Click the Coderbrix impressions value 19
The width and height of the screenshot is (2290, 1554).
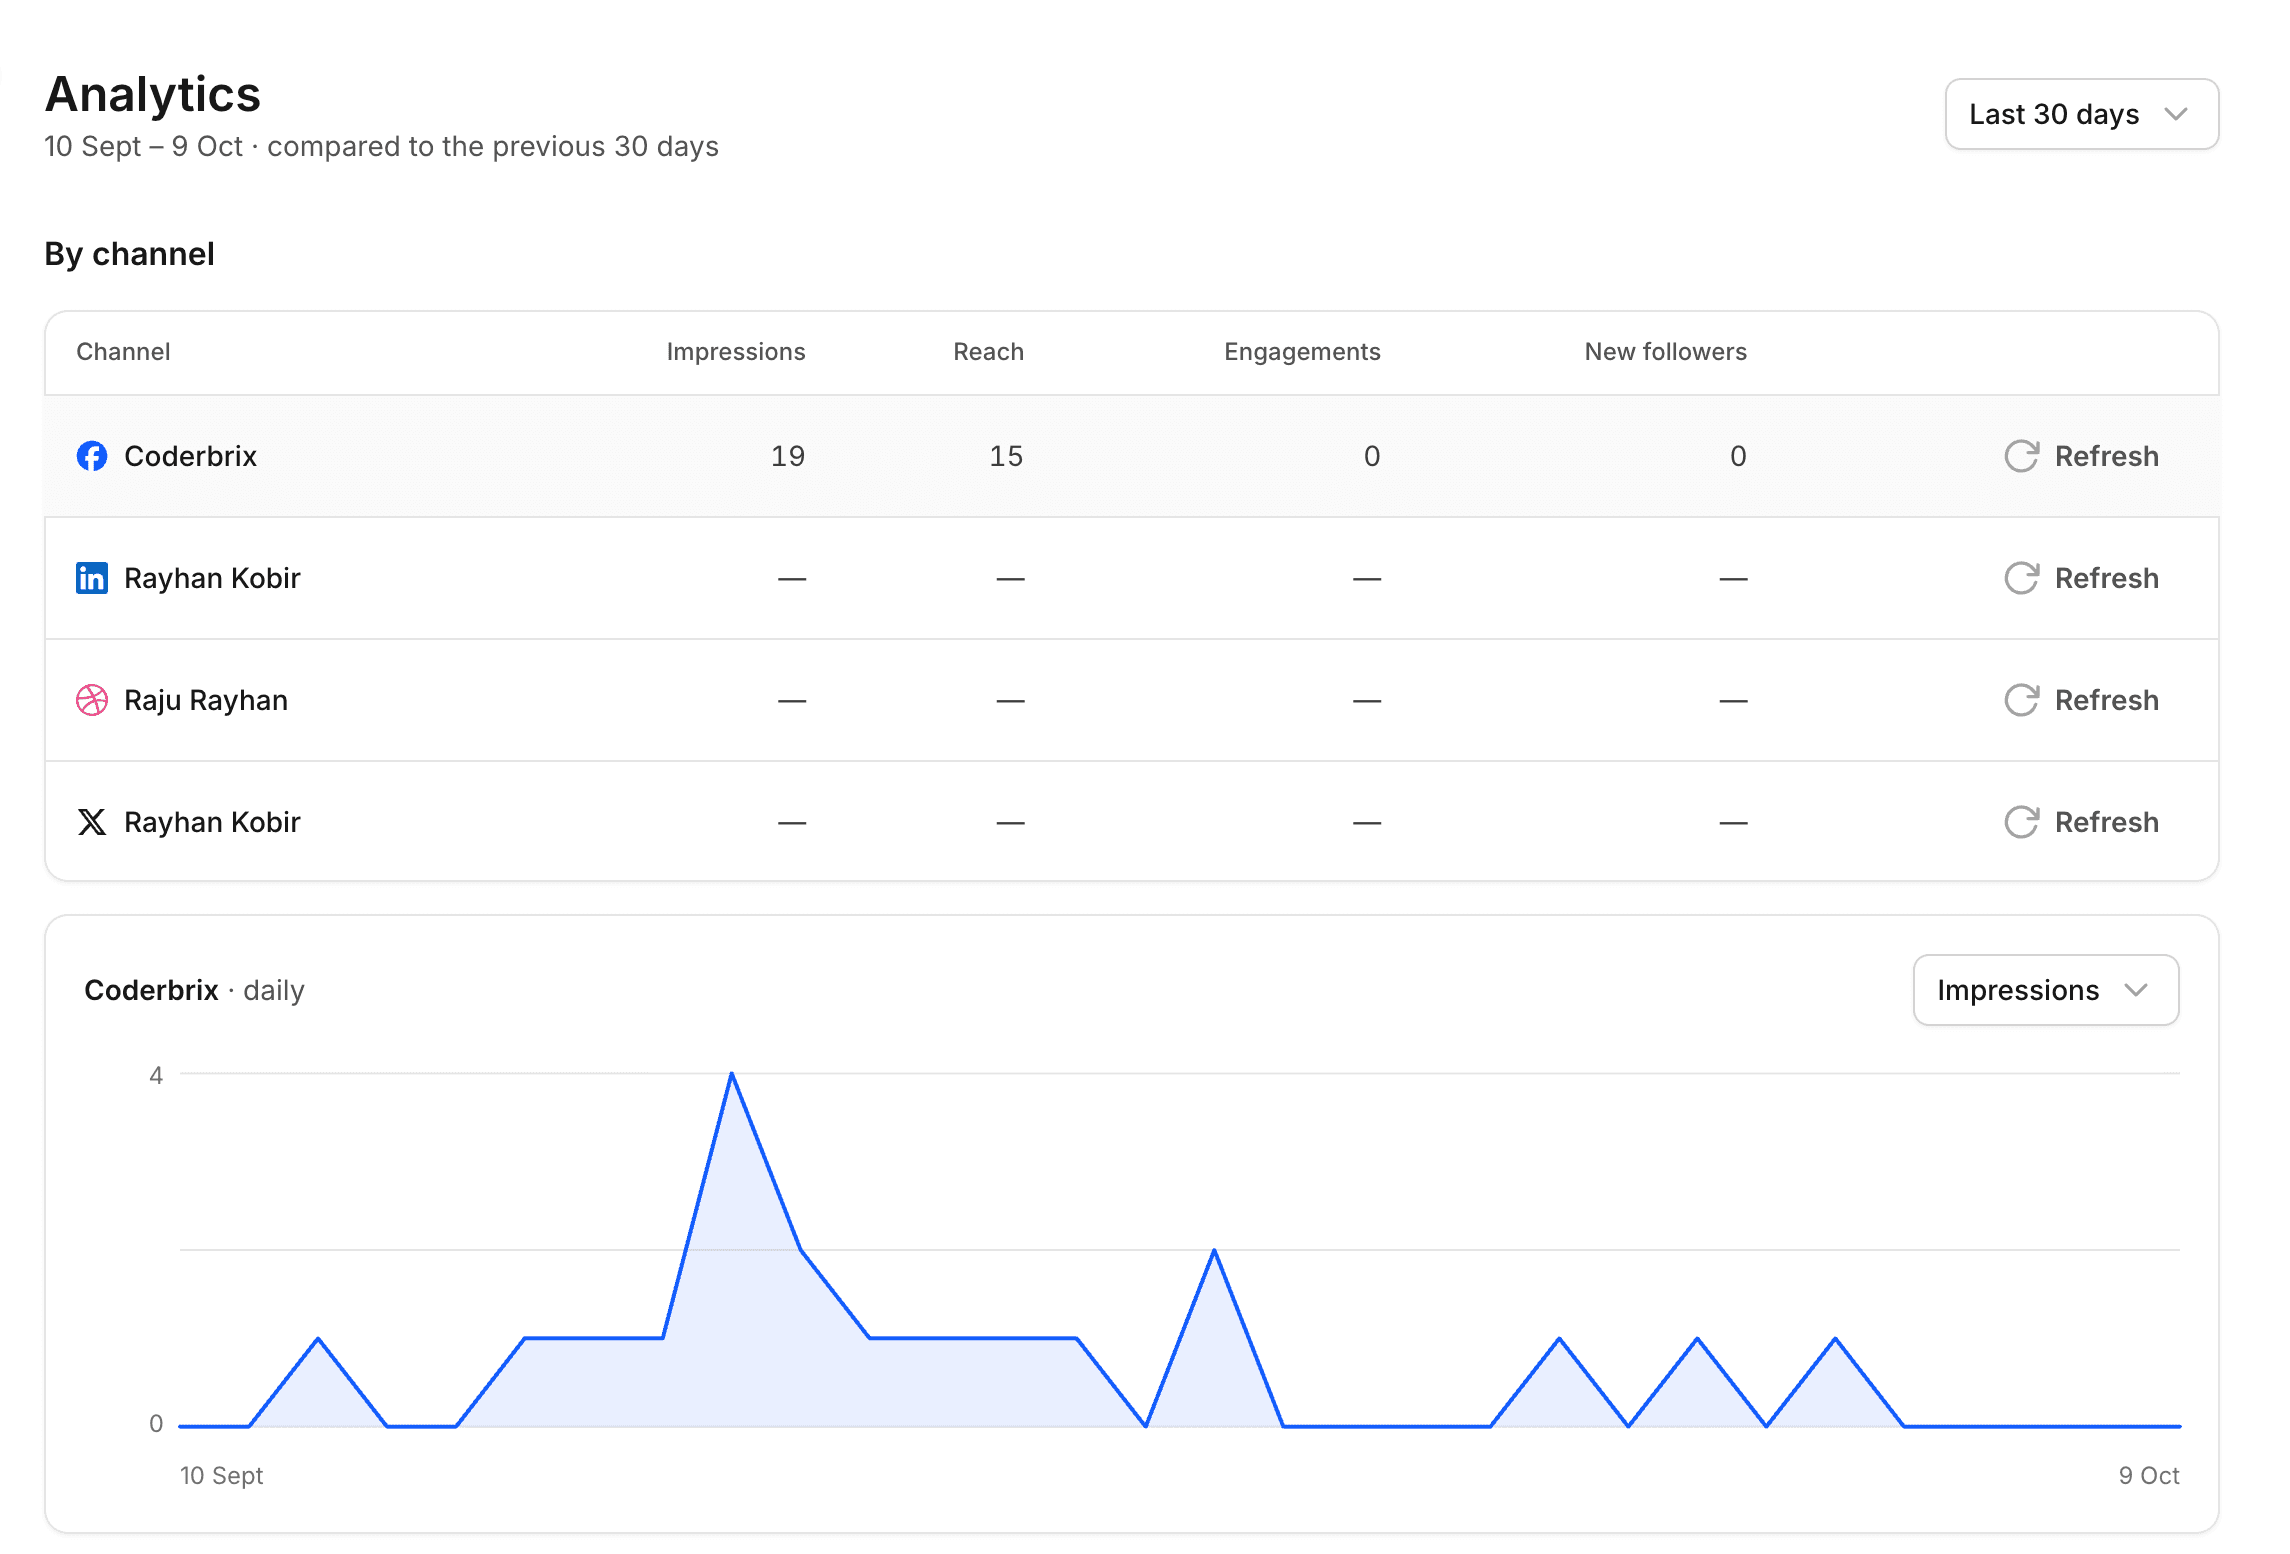pos(788,456)
